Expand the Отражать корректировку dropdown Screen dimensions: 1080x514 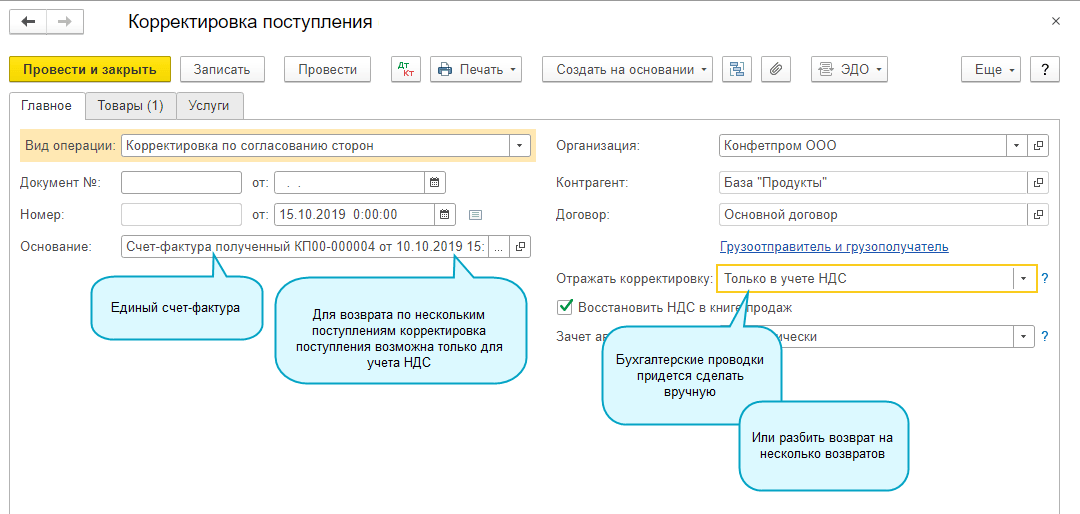(1023, 279)
